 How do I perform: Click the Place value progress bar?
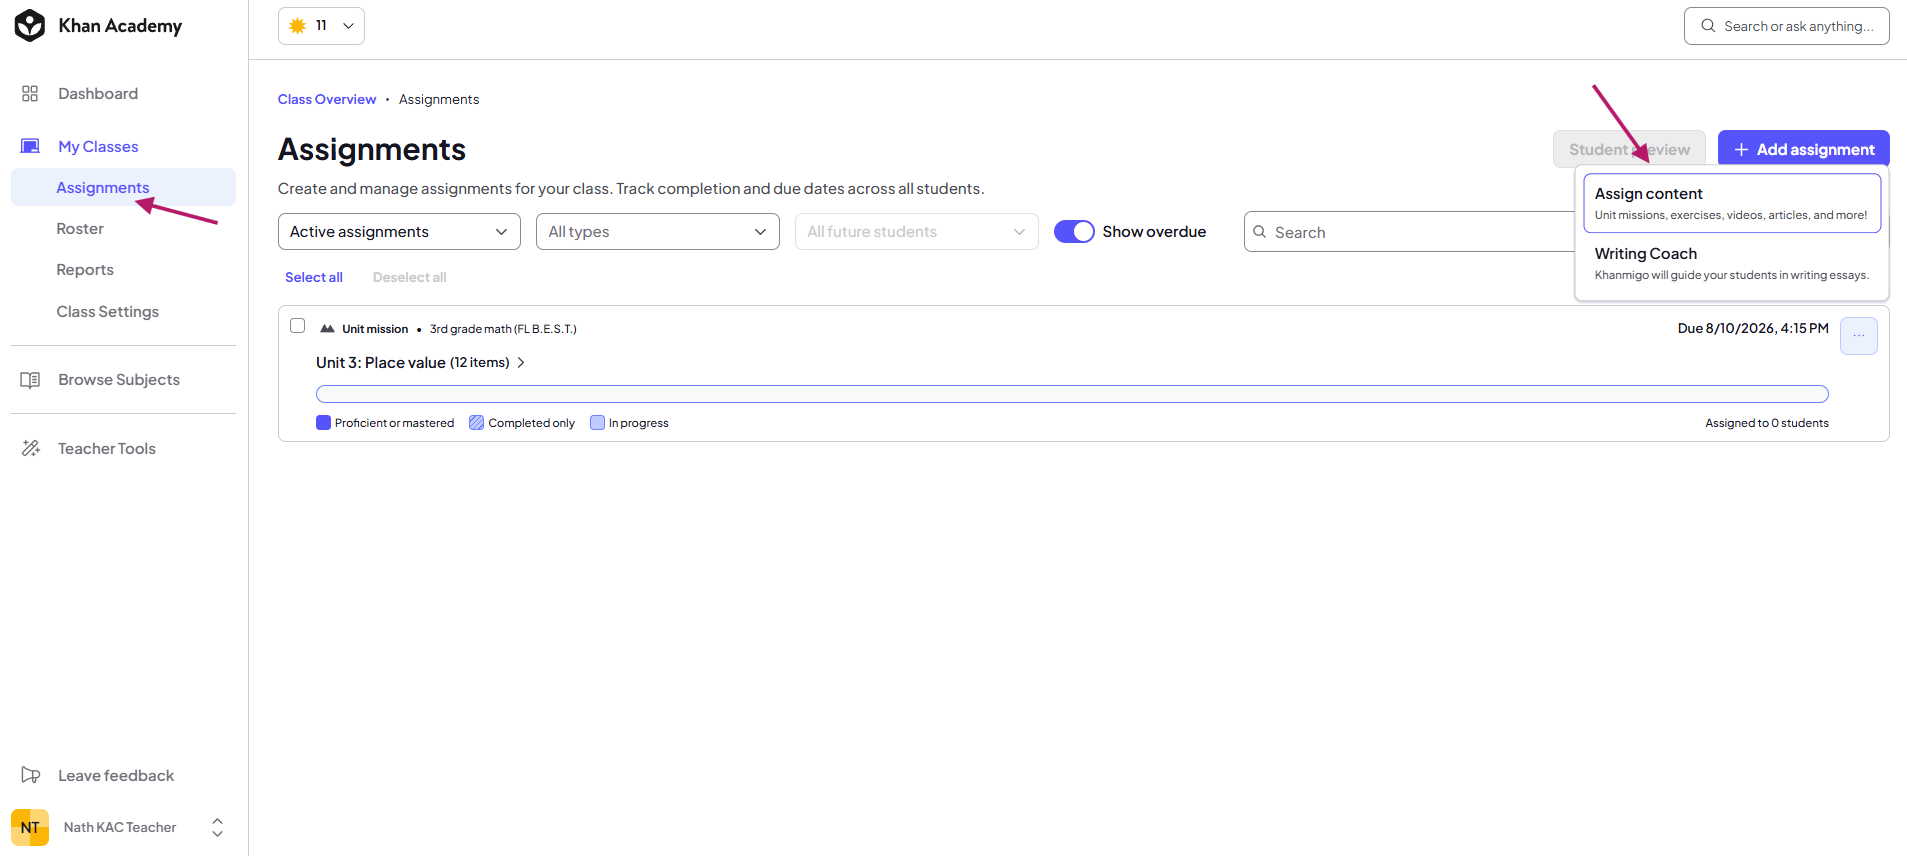(x=1072, y=394)
